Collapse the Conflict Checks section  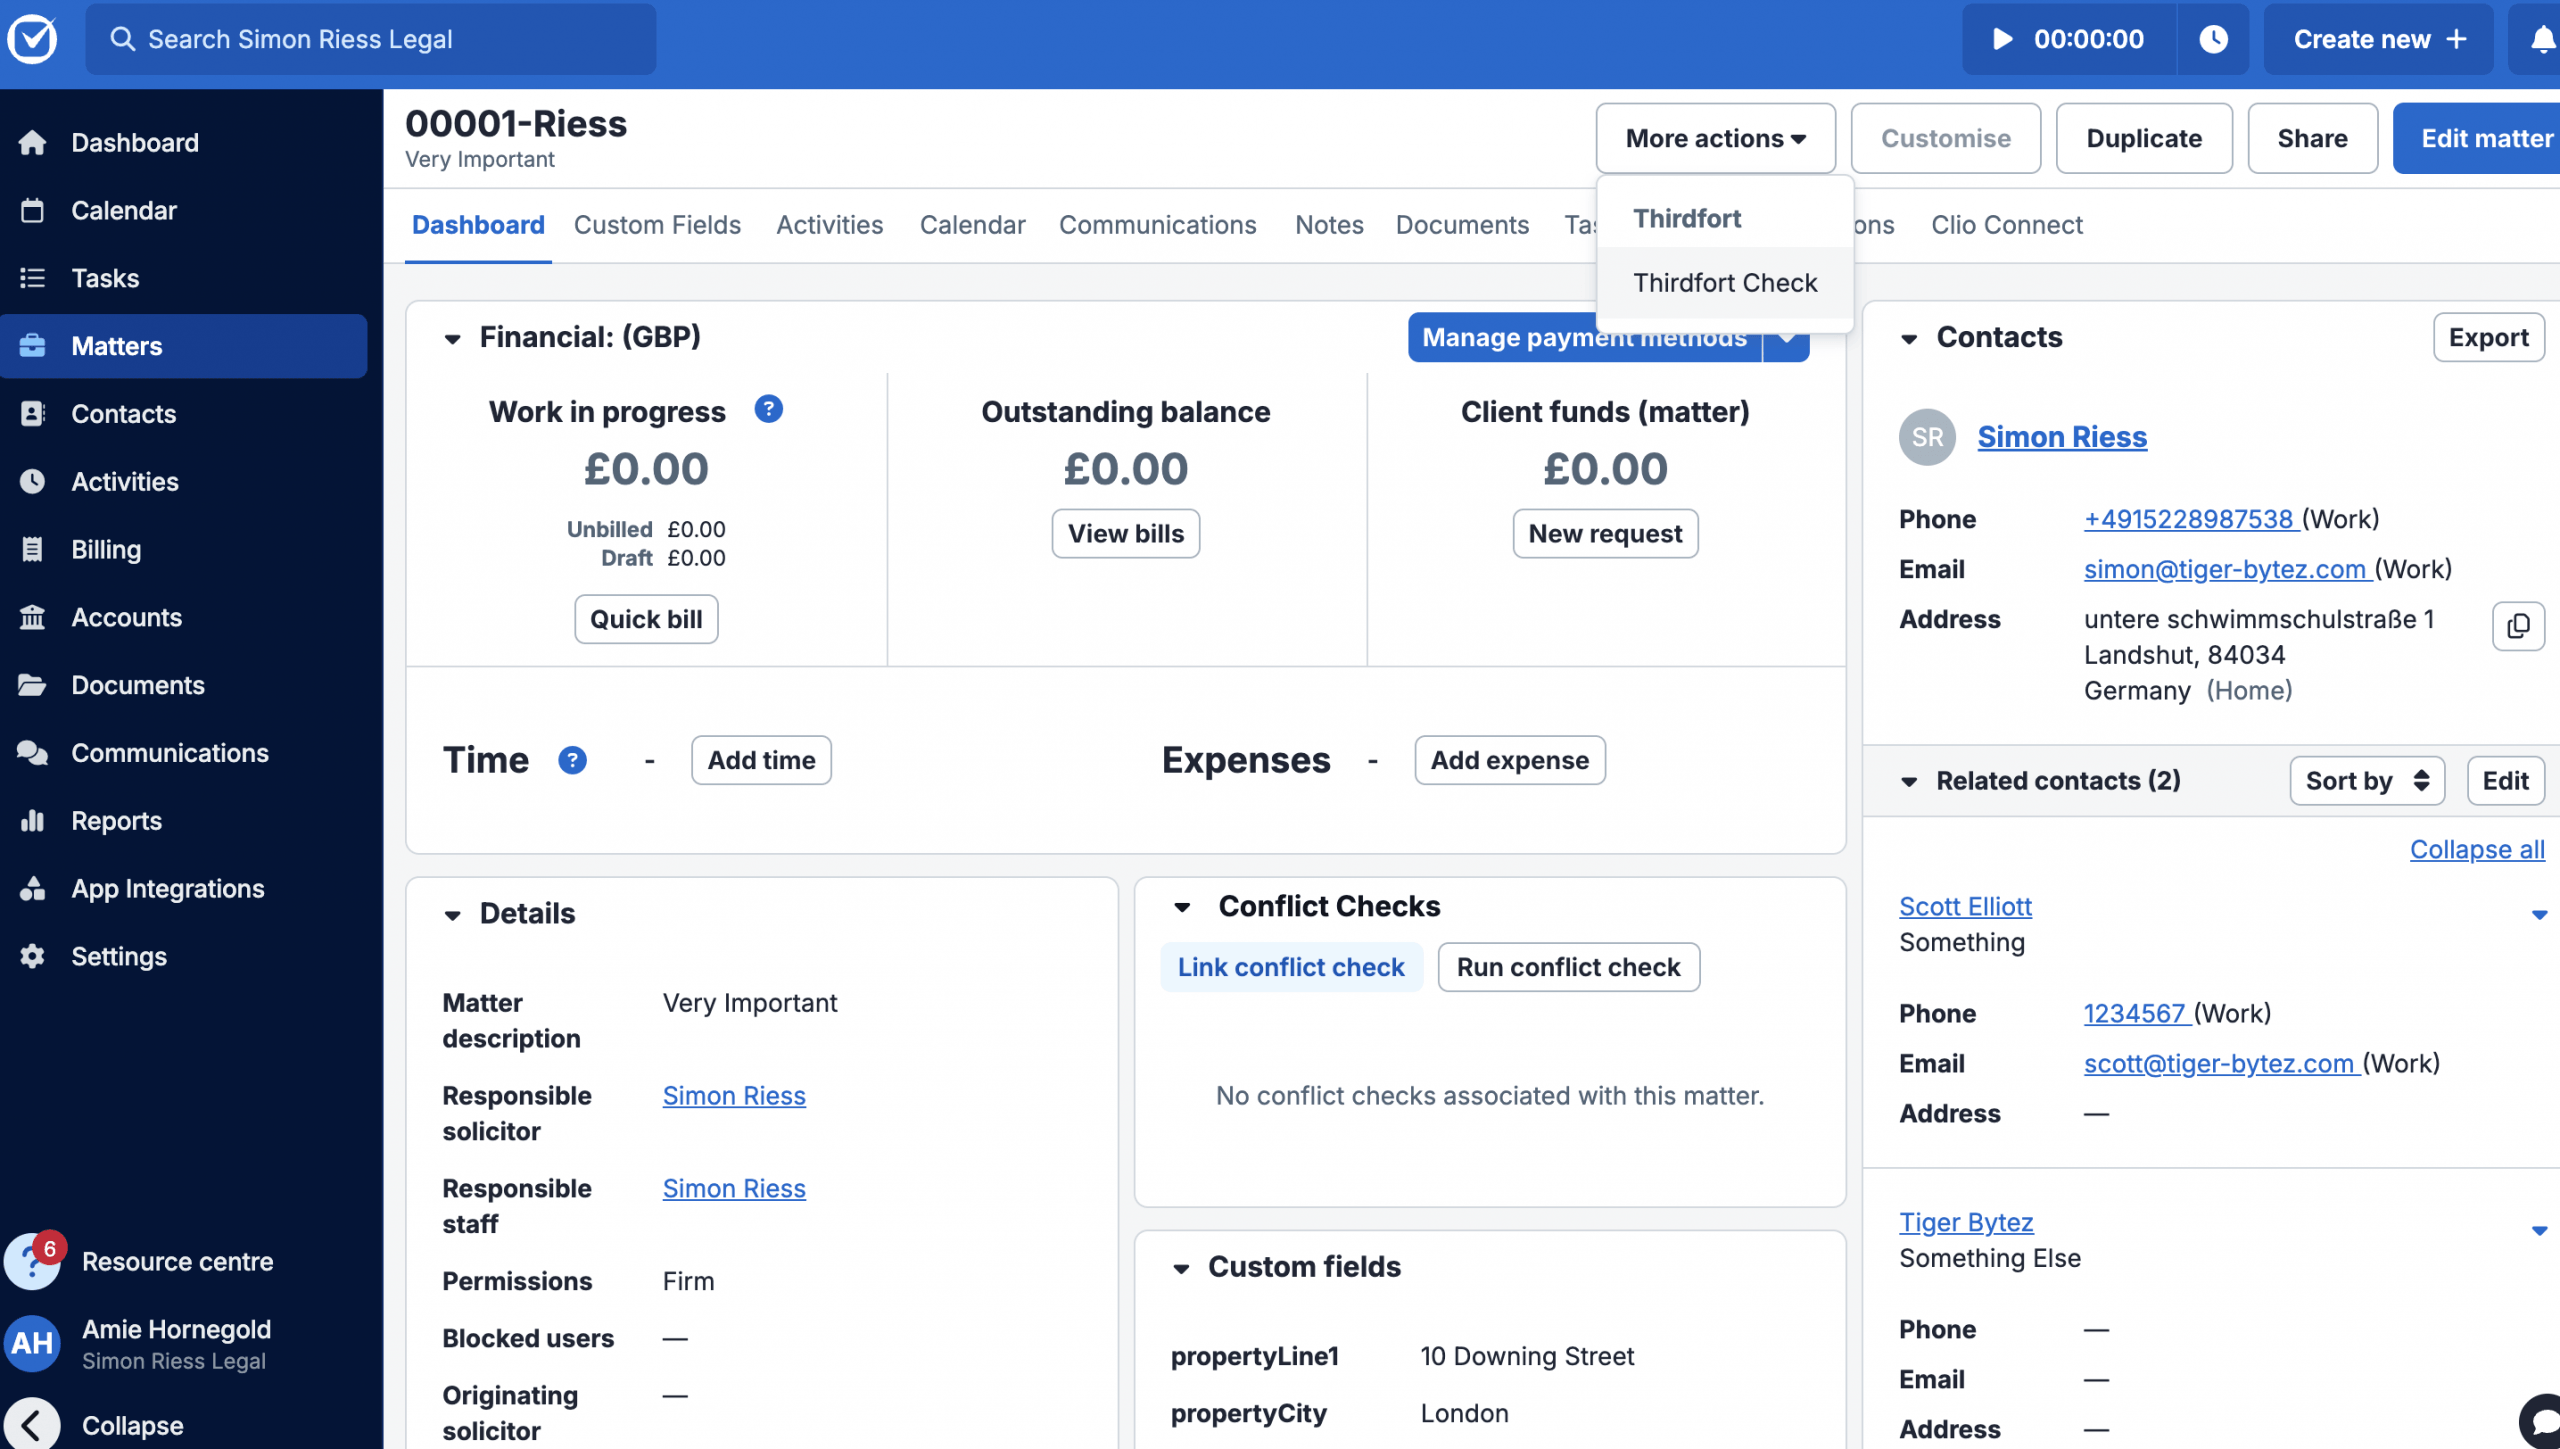click(1182, 907)
